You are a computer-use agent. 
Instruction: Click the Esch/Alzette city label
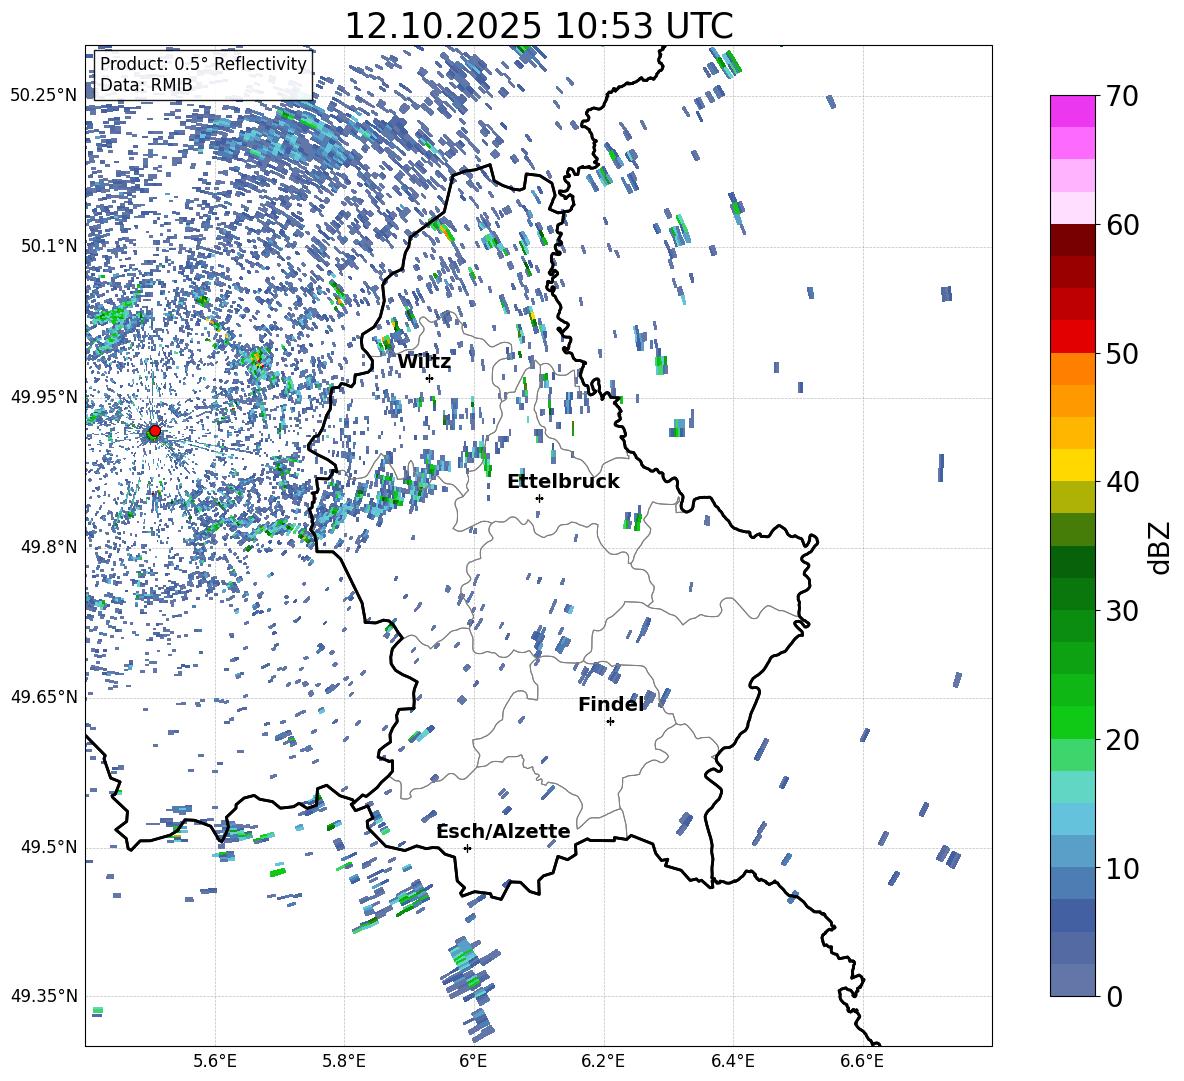[503, 831]
